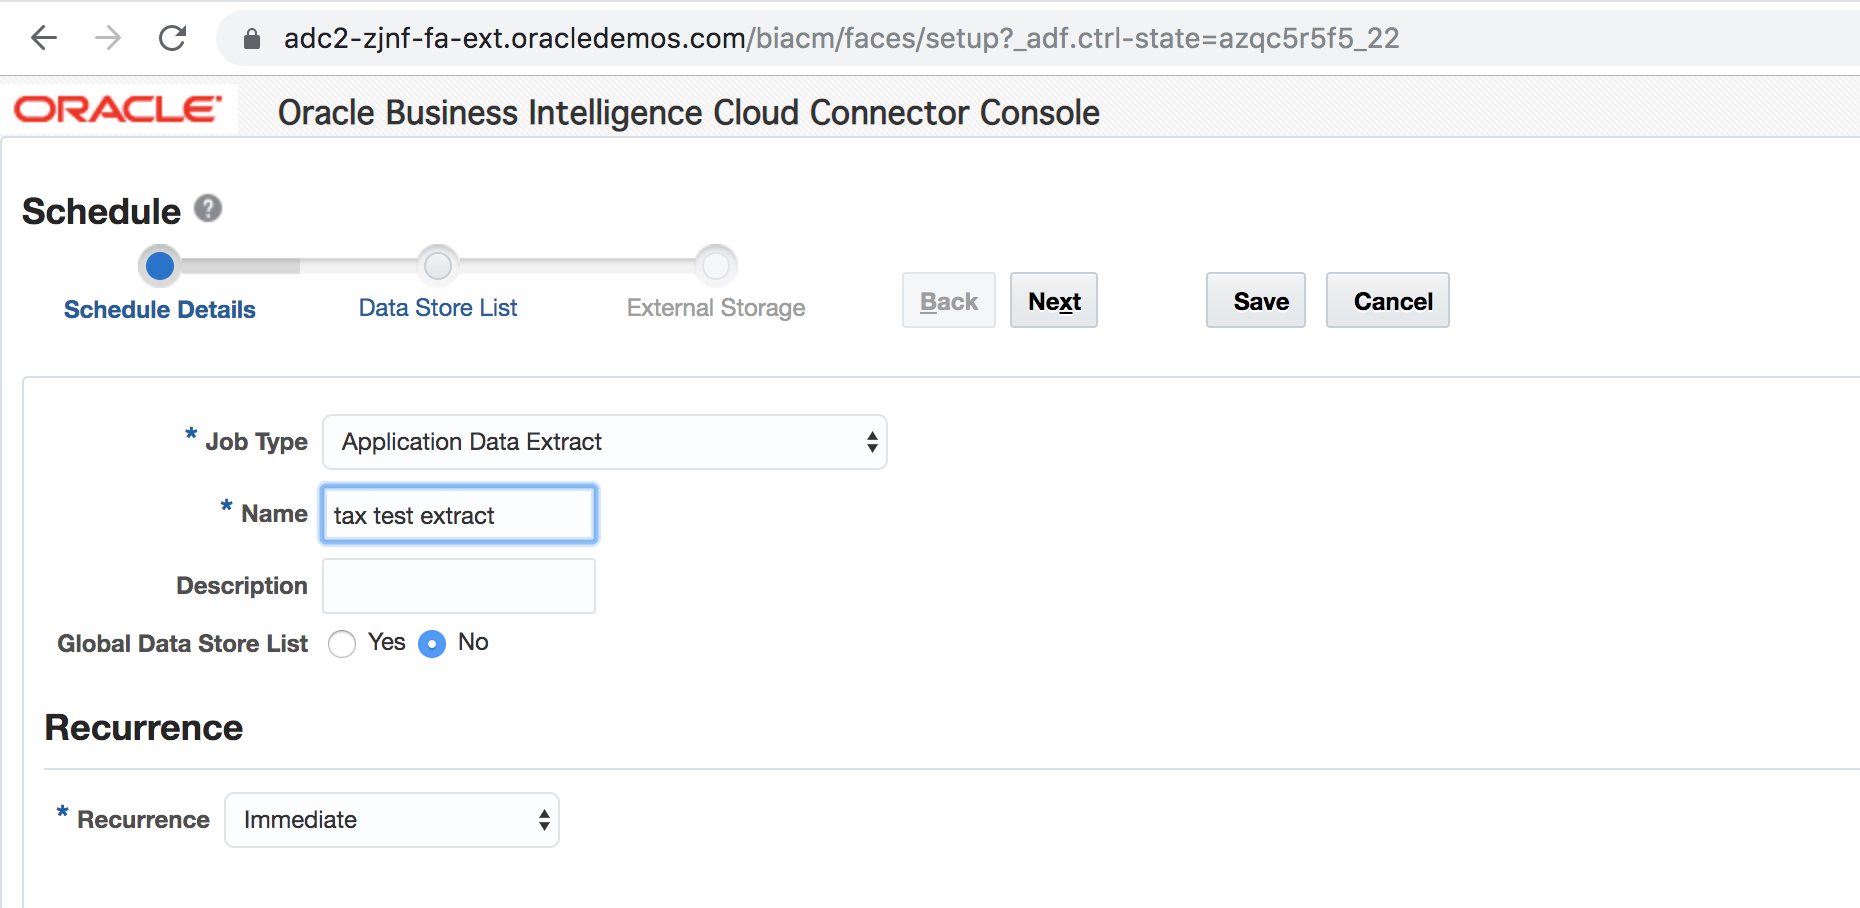Click the browser forward arrow
Viewport: 1860px width, 908px height.
click(x=108, y=38)
